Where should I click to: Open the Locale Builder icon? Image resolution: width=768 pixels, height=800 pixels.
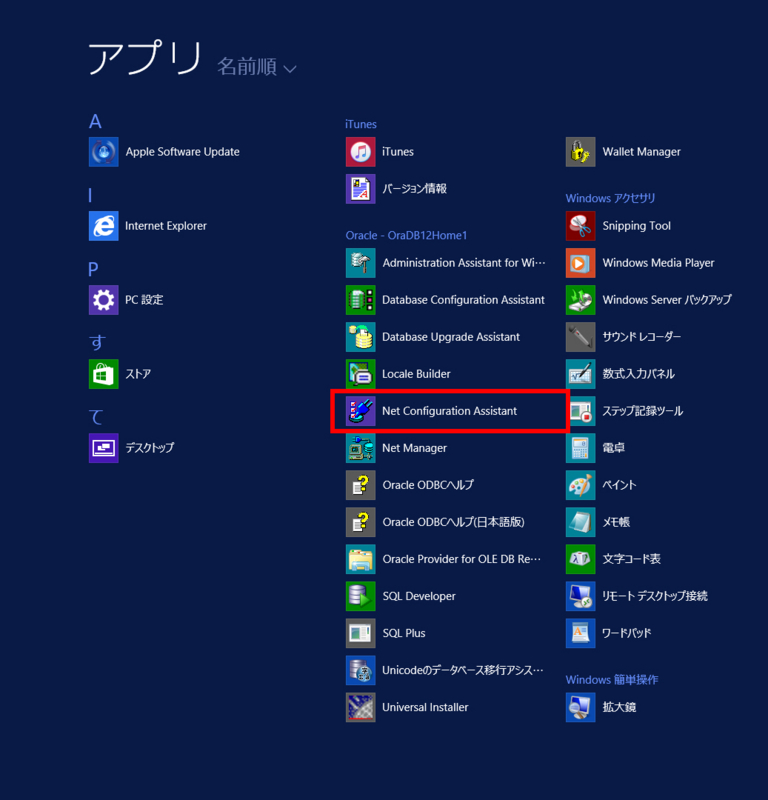[x=360, y=374]
